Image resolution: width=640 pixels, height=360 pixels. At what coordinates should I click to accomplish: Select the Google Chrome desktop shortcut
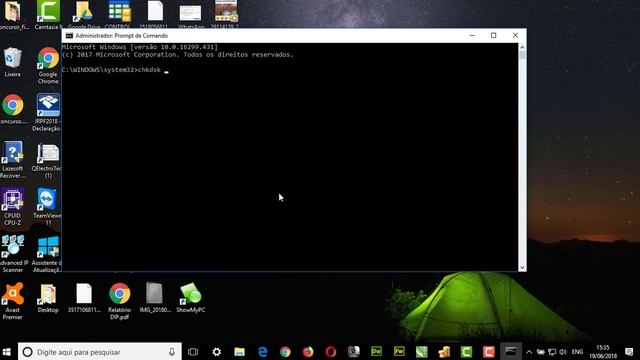tap(48, 65)
